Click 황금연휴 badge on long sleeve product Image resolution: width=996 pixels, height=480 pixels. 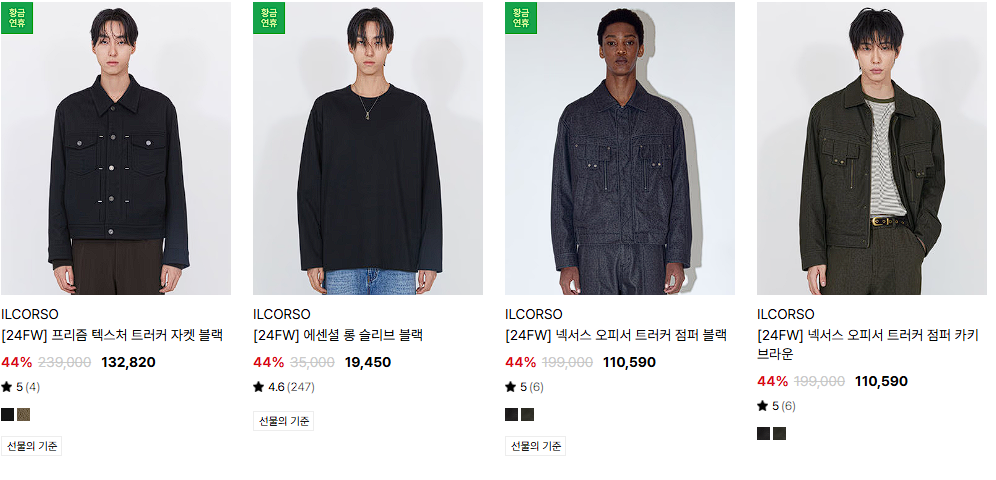point(269,18)
